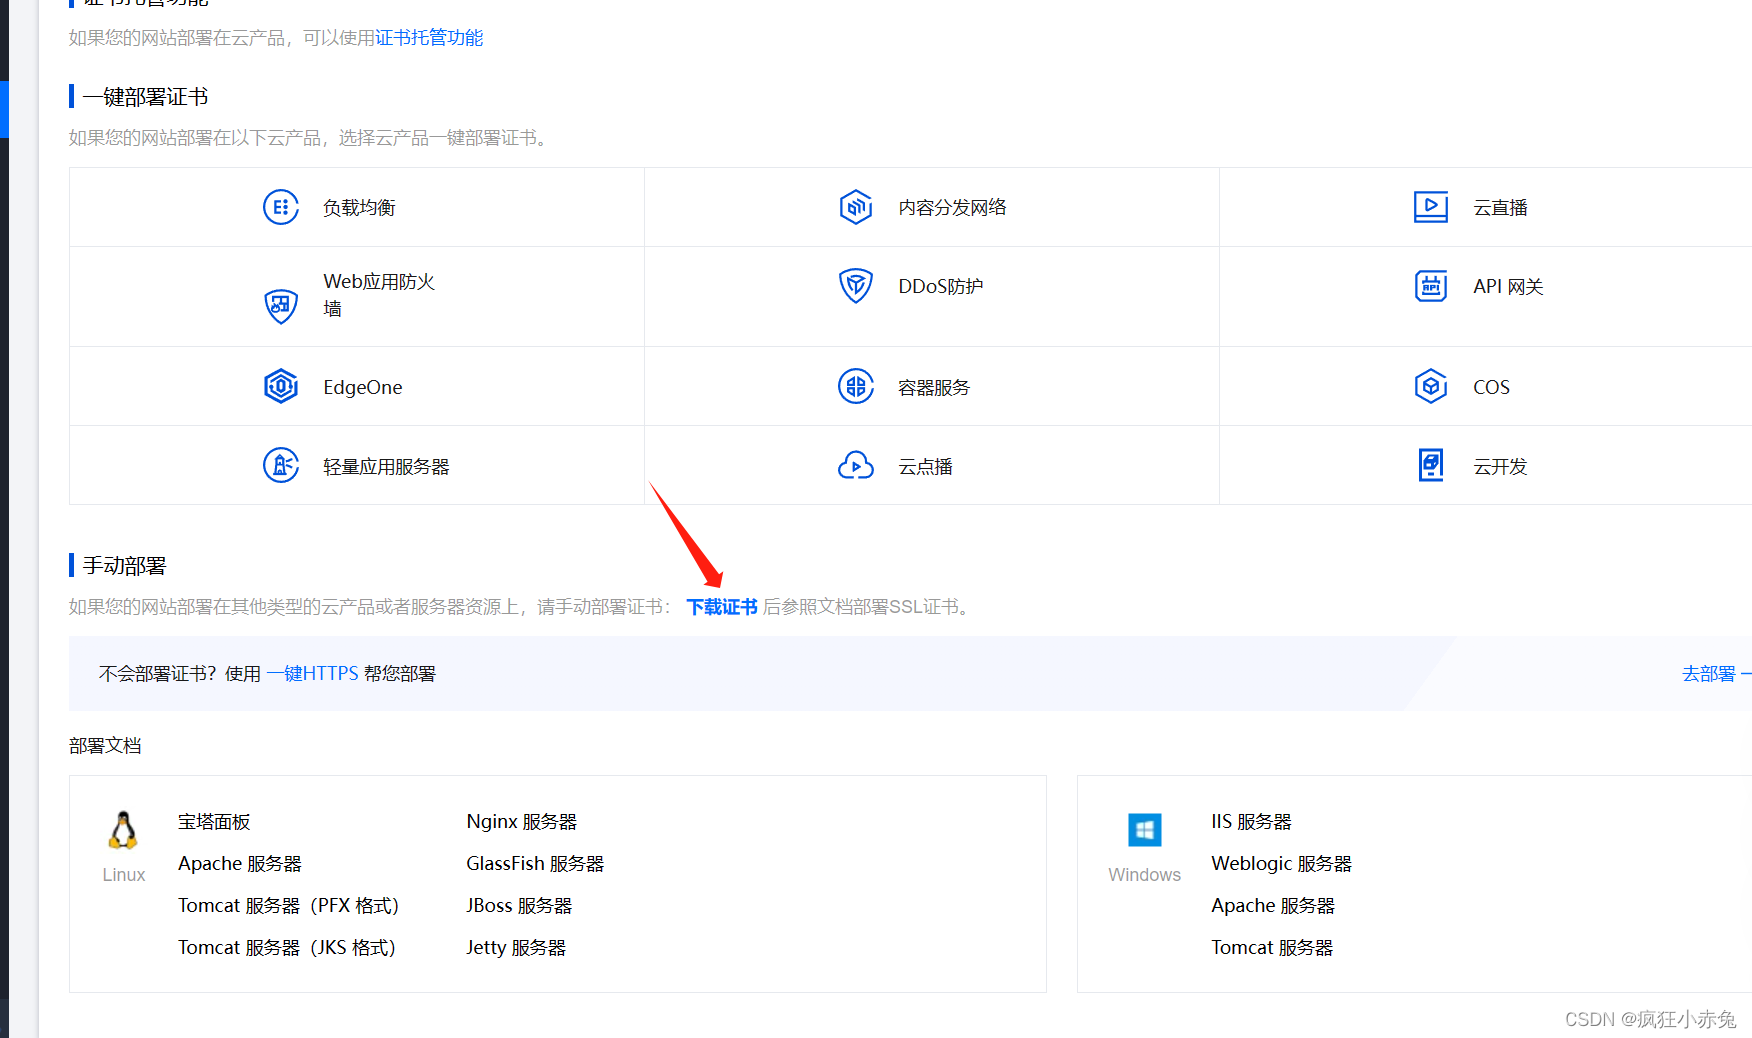
Task: Click the 容器服务 container icon
Action: [856, 386]
